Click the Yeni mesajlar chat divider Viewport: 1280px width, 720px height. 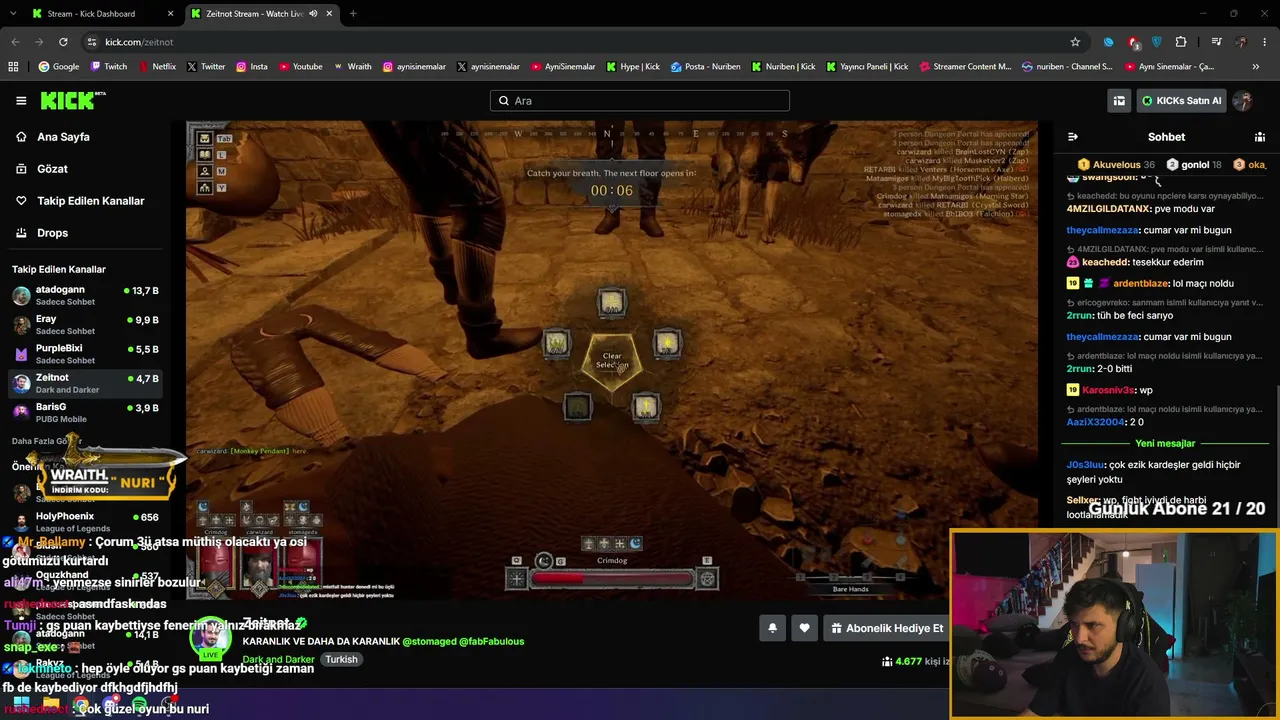(1165, 443)
